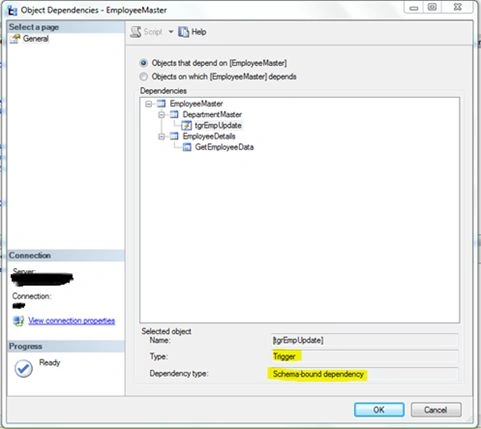Select tgrEmpUpdate in the dependencies tree
Viewport: 481px width, 429px height.
(218, 126)
